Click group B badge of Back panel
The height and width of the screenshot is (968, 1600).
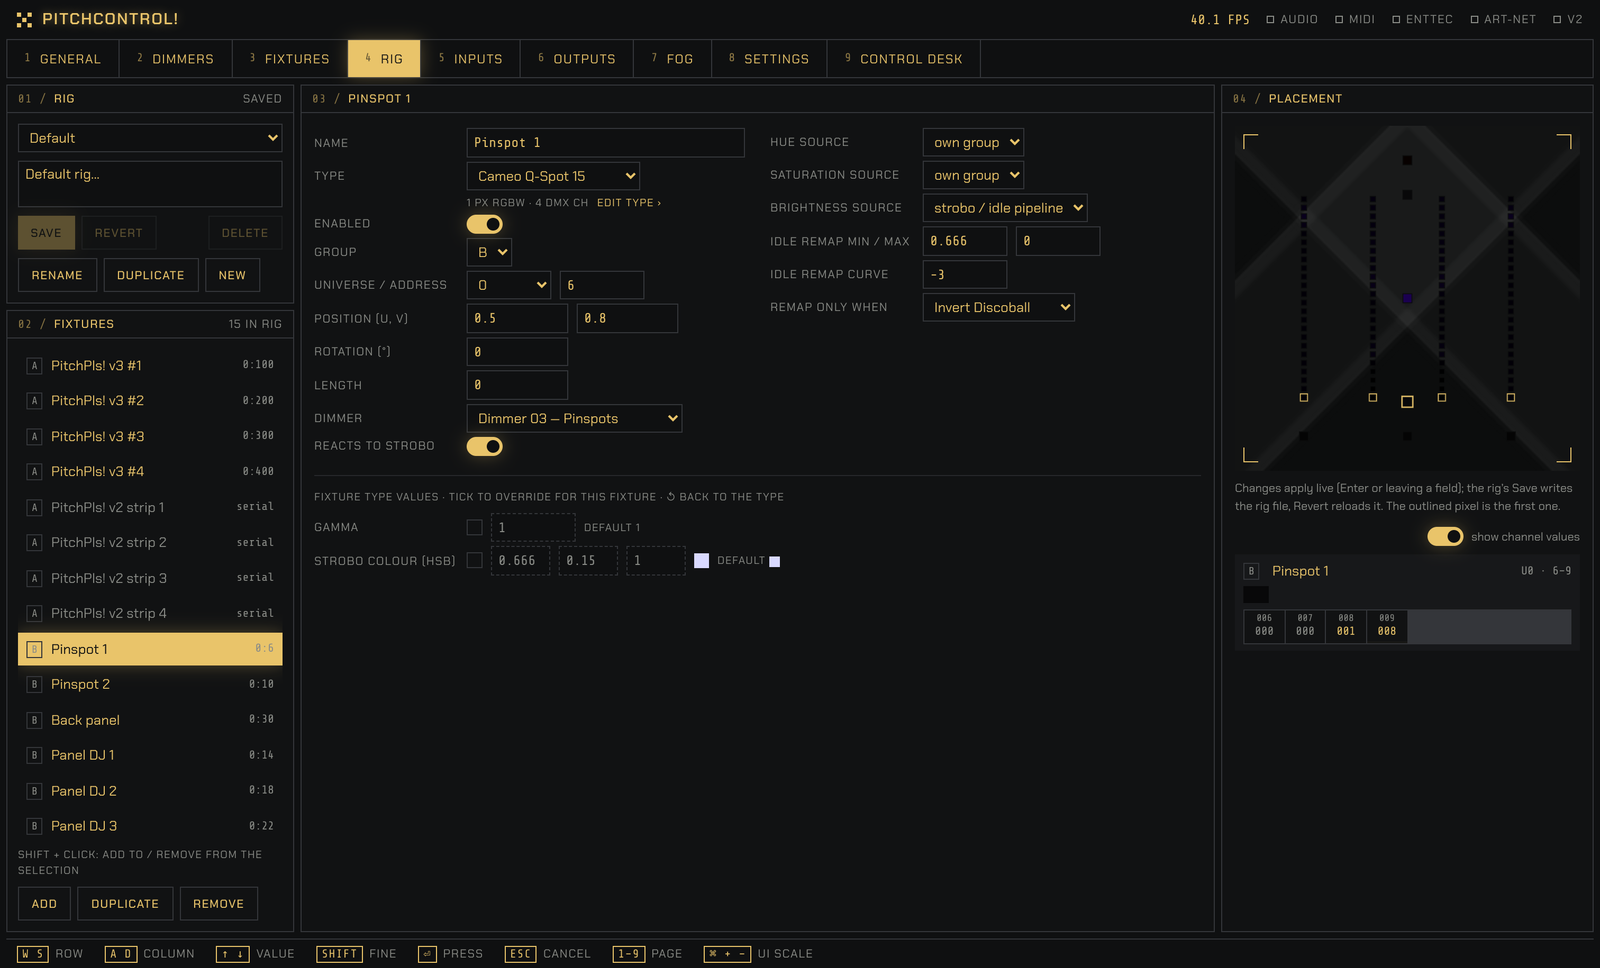pyautogui.click(x=34, y=721)
